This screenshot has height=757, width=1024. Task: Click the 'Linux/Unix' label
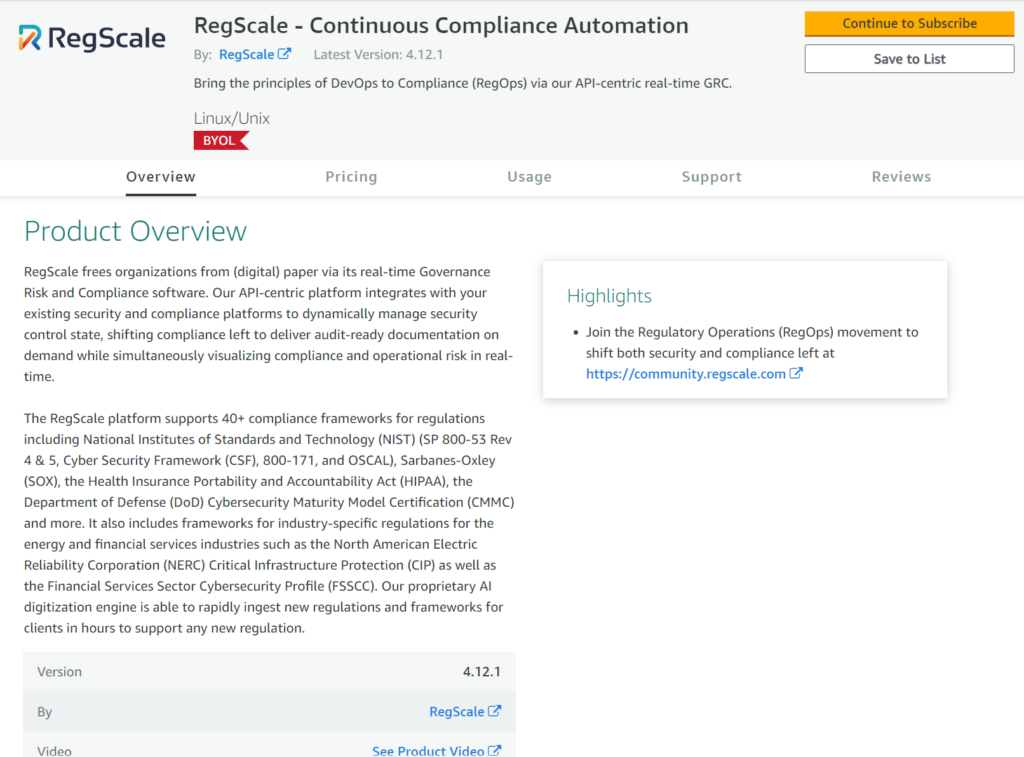pyautogui.click(x=232, y=118)
